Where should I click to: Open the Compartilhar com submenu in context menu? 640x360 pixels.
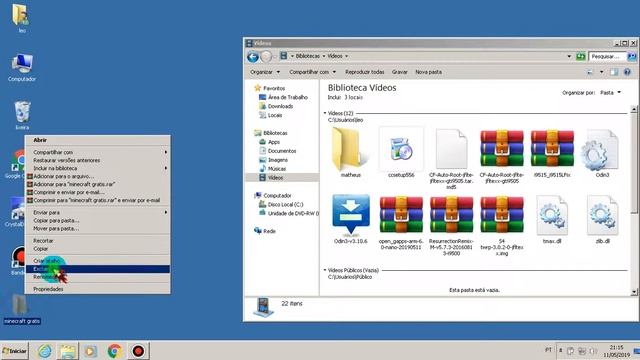98,152
